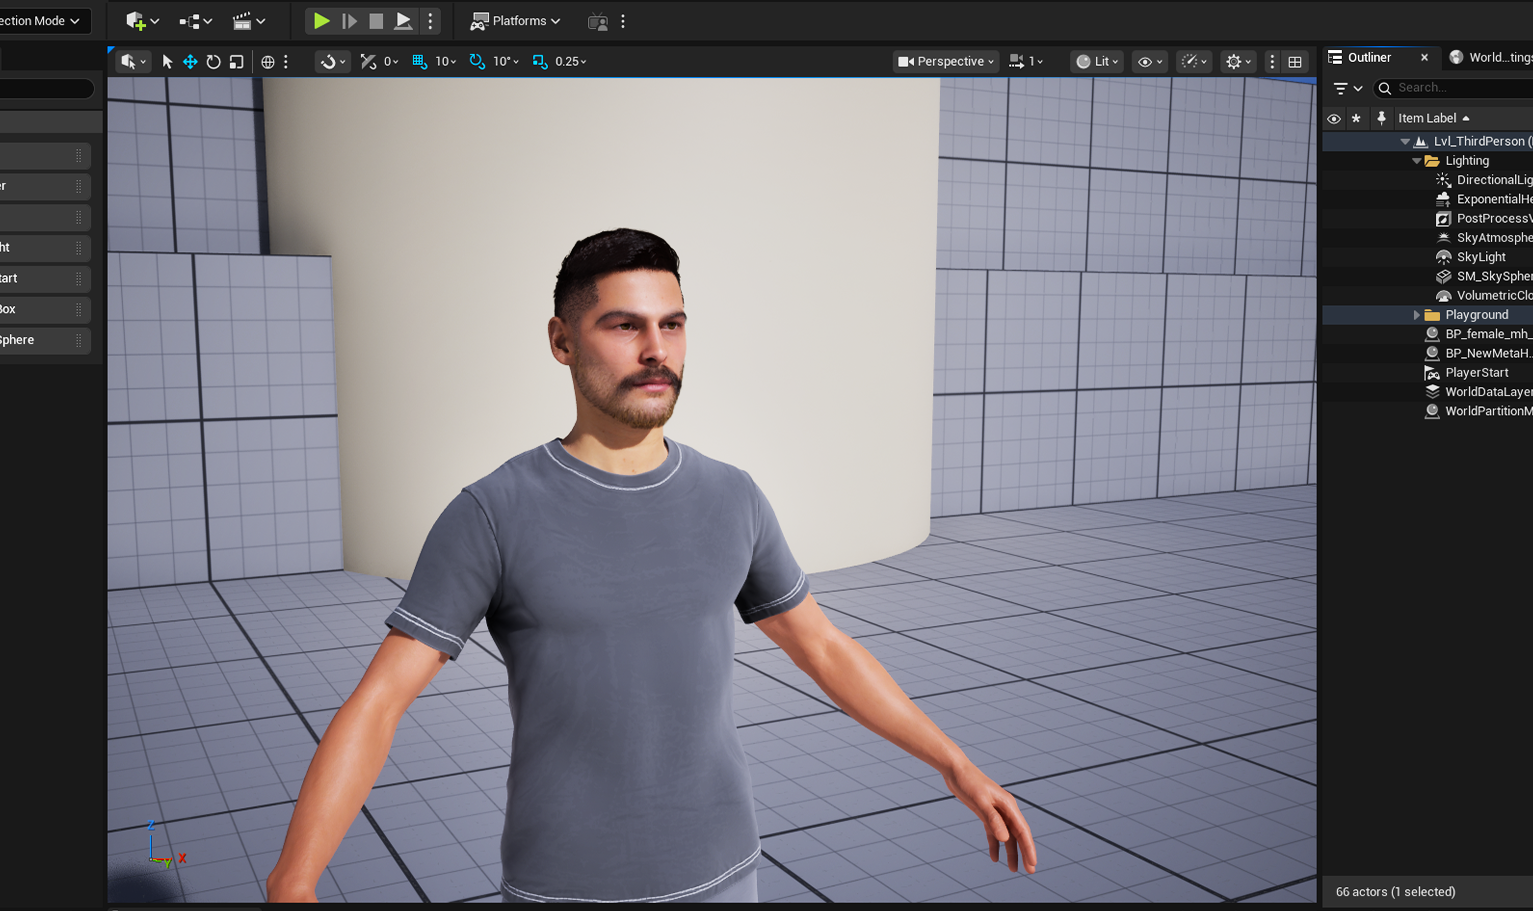Click the multi-user session TV icon
Image resolution: width=1533 pixels, height=911 pixels.
598,21
